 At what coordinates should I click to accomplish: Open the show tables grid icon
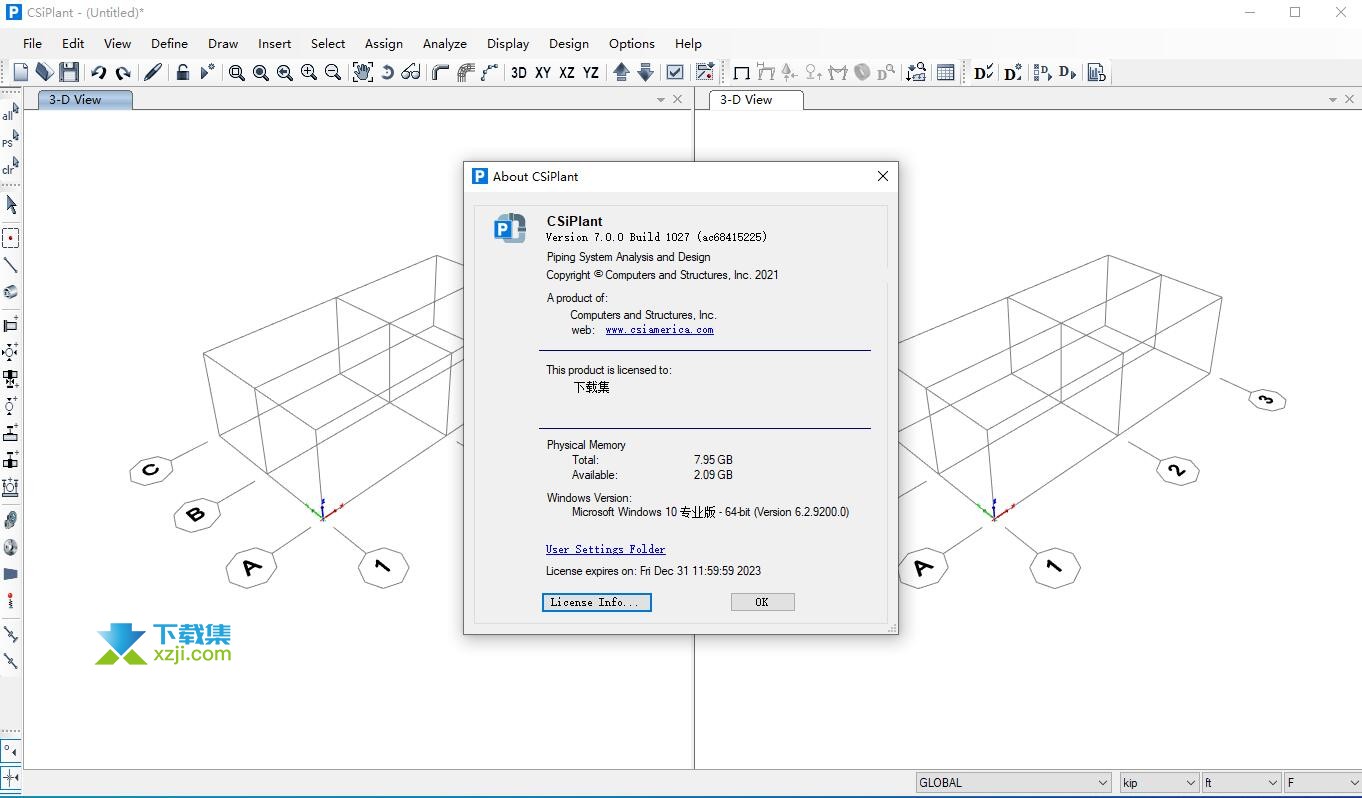945,72
